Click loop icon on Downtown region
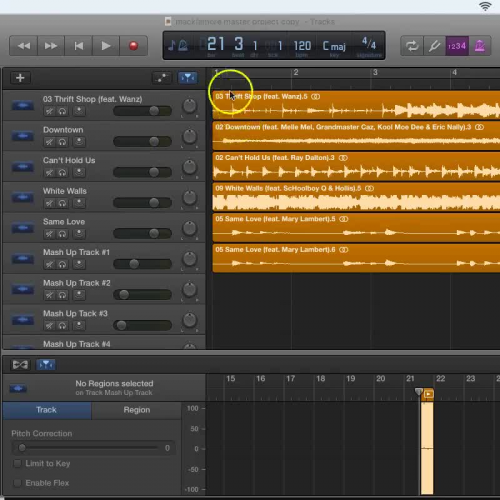The width and height of the screenshot is (500, 500). pyautogui.click(x=479, y=127)
